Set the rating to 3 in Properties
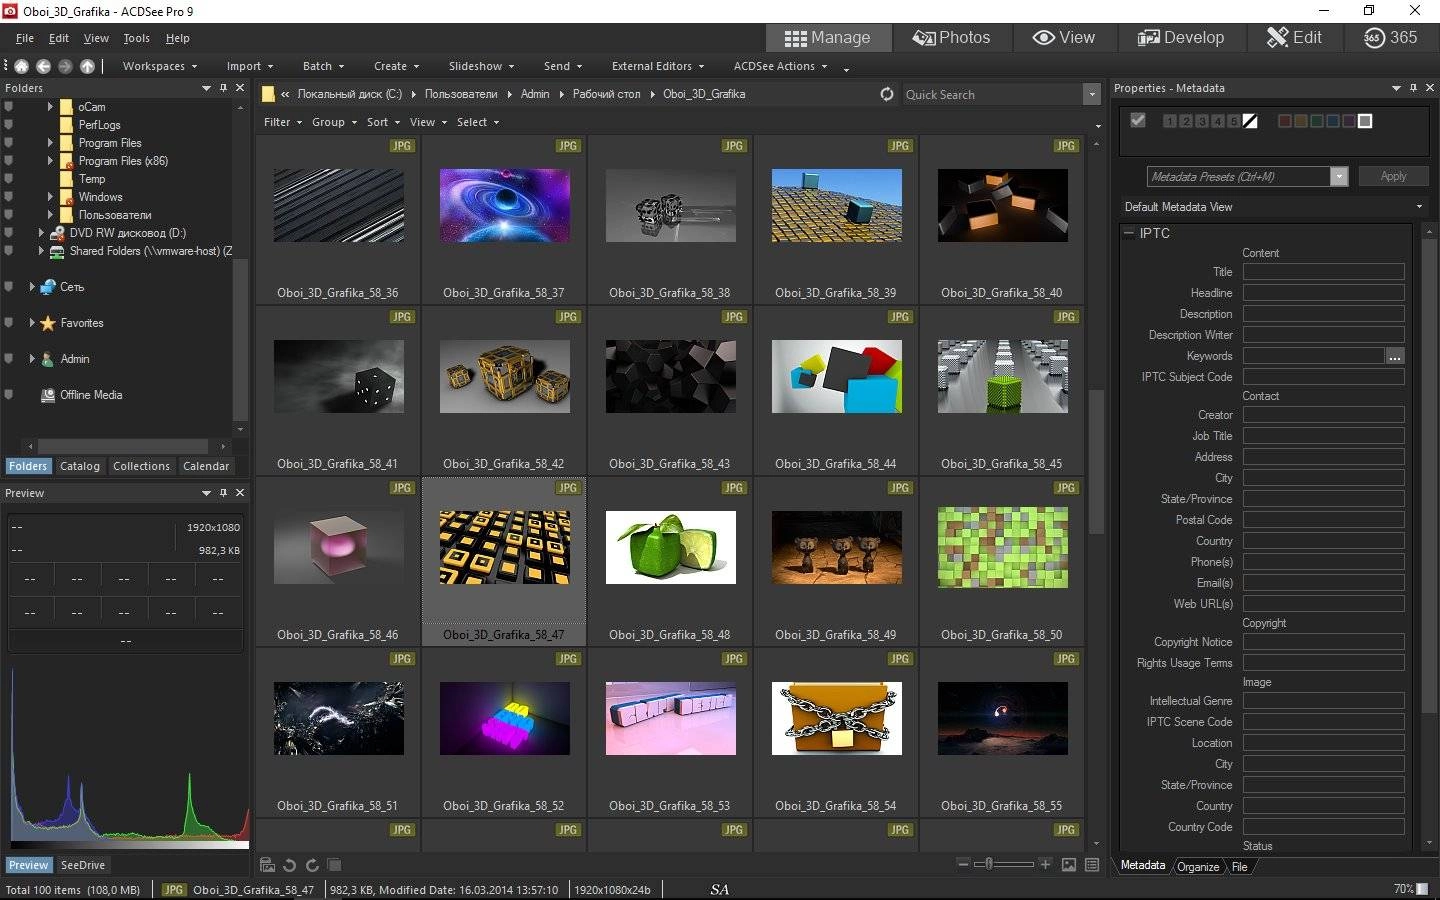Screen dimensions: 1440x900 tap(1202, 121)
